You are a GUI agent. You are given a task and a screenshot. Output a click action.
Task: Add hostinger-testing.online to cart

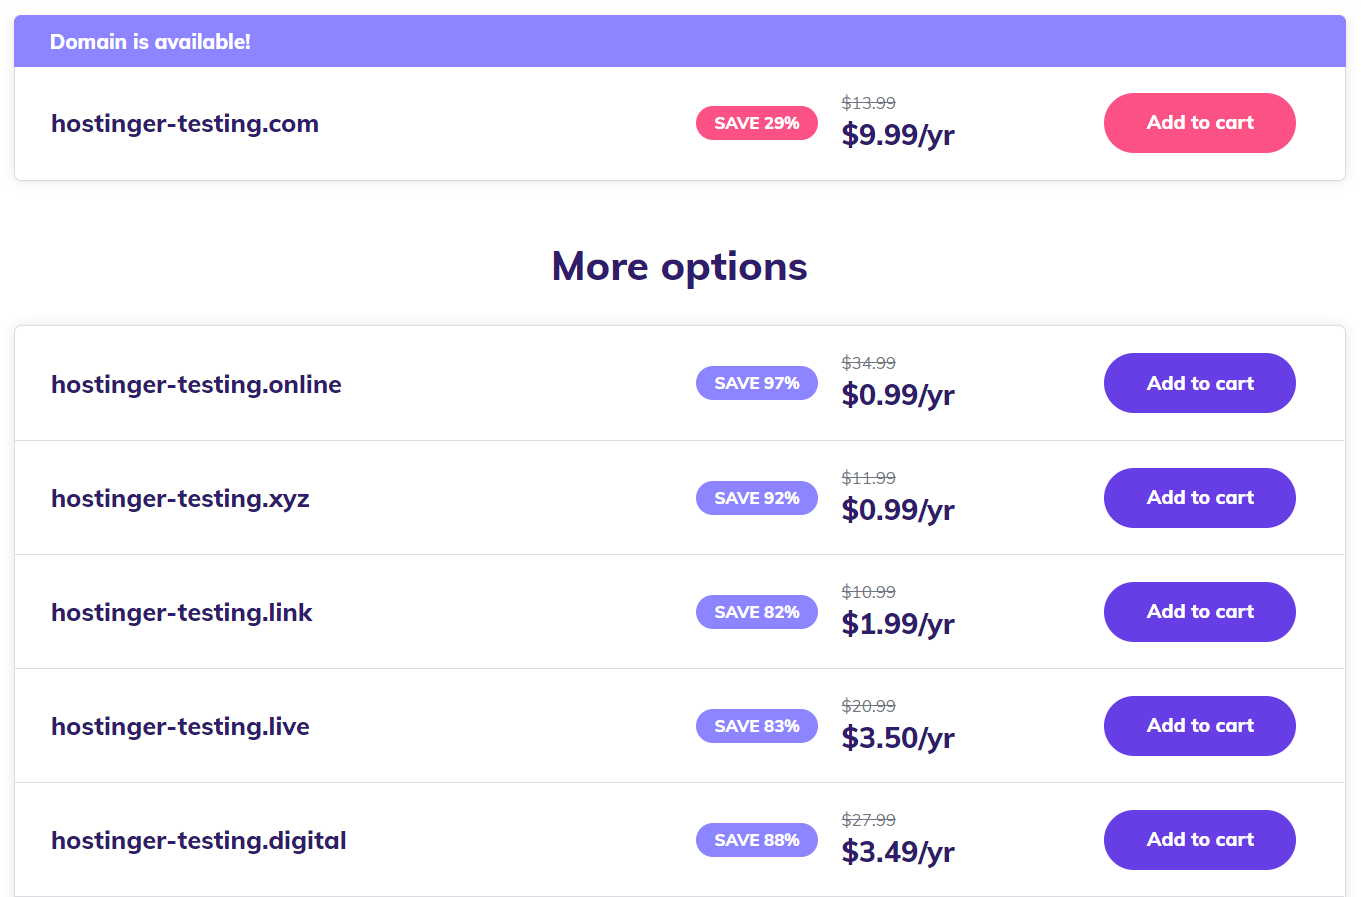(x=1199, y=383)
